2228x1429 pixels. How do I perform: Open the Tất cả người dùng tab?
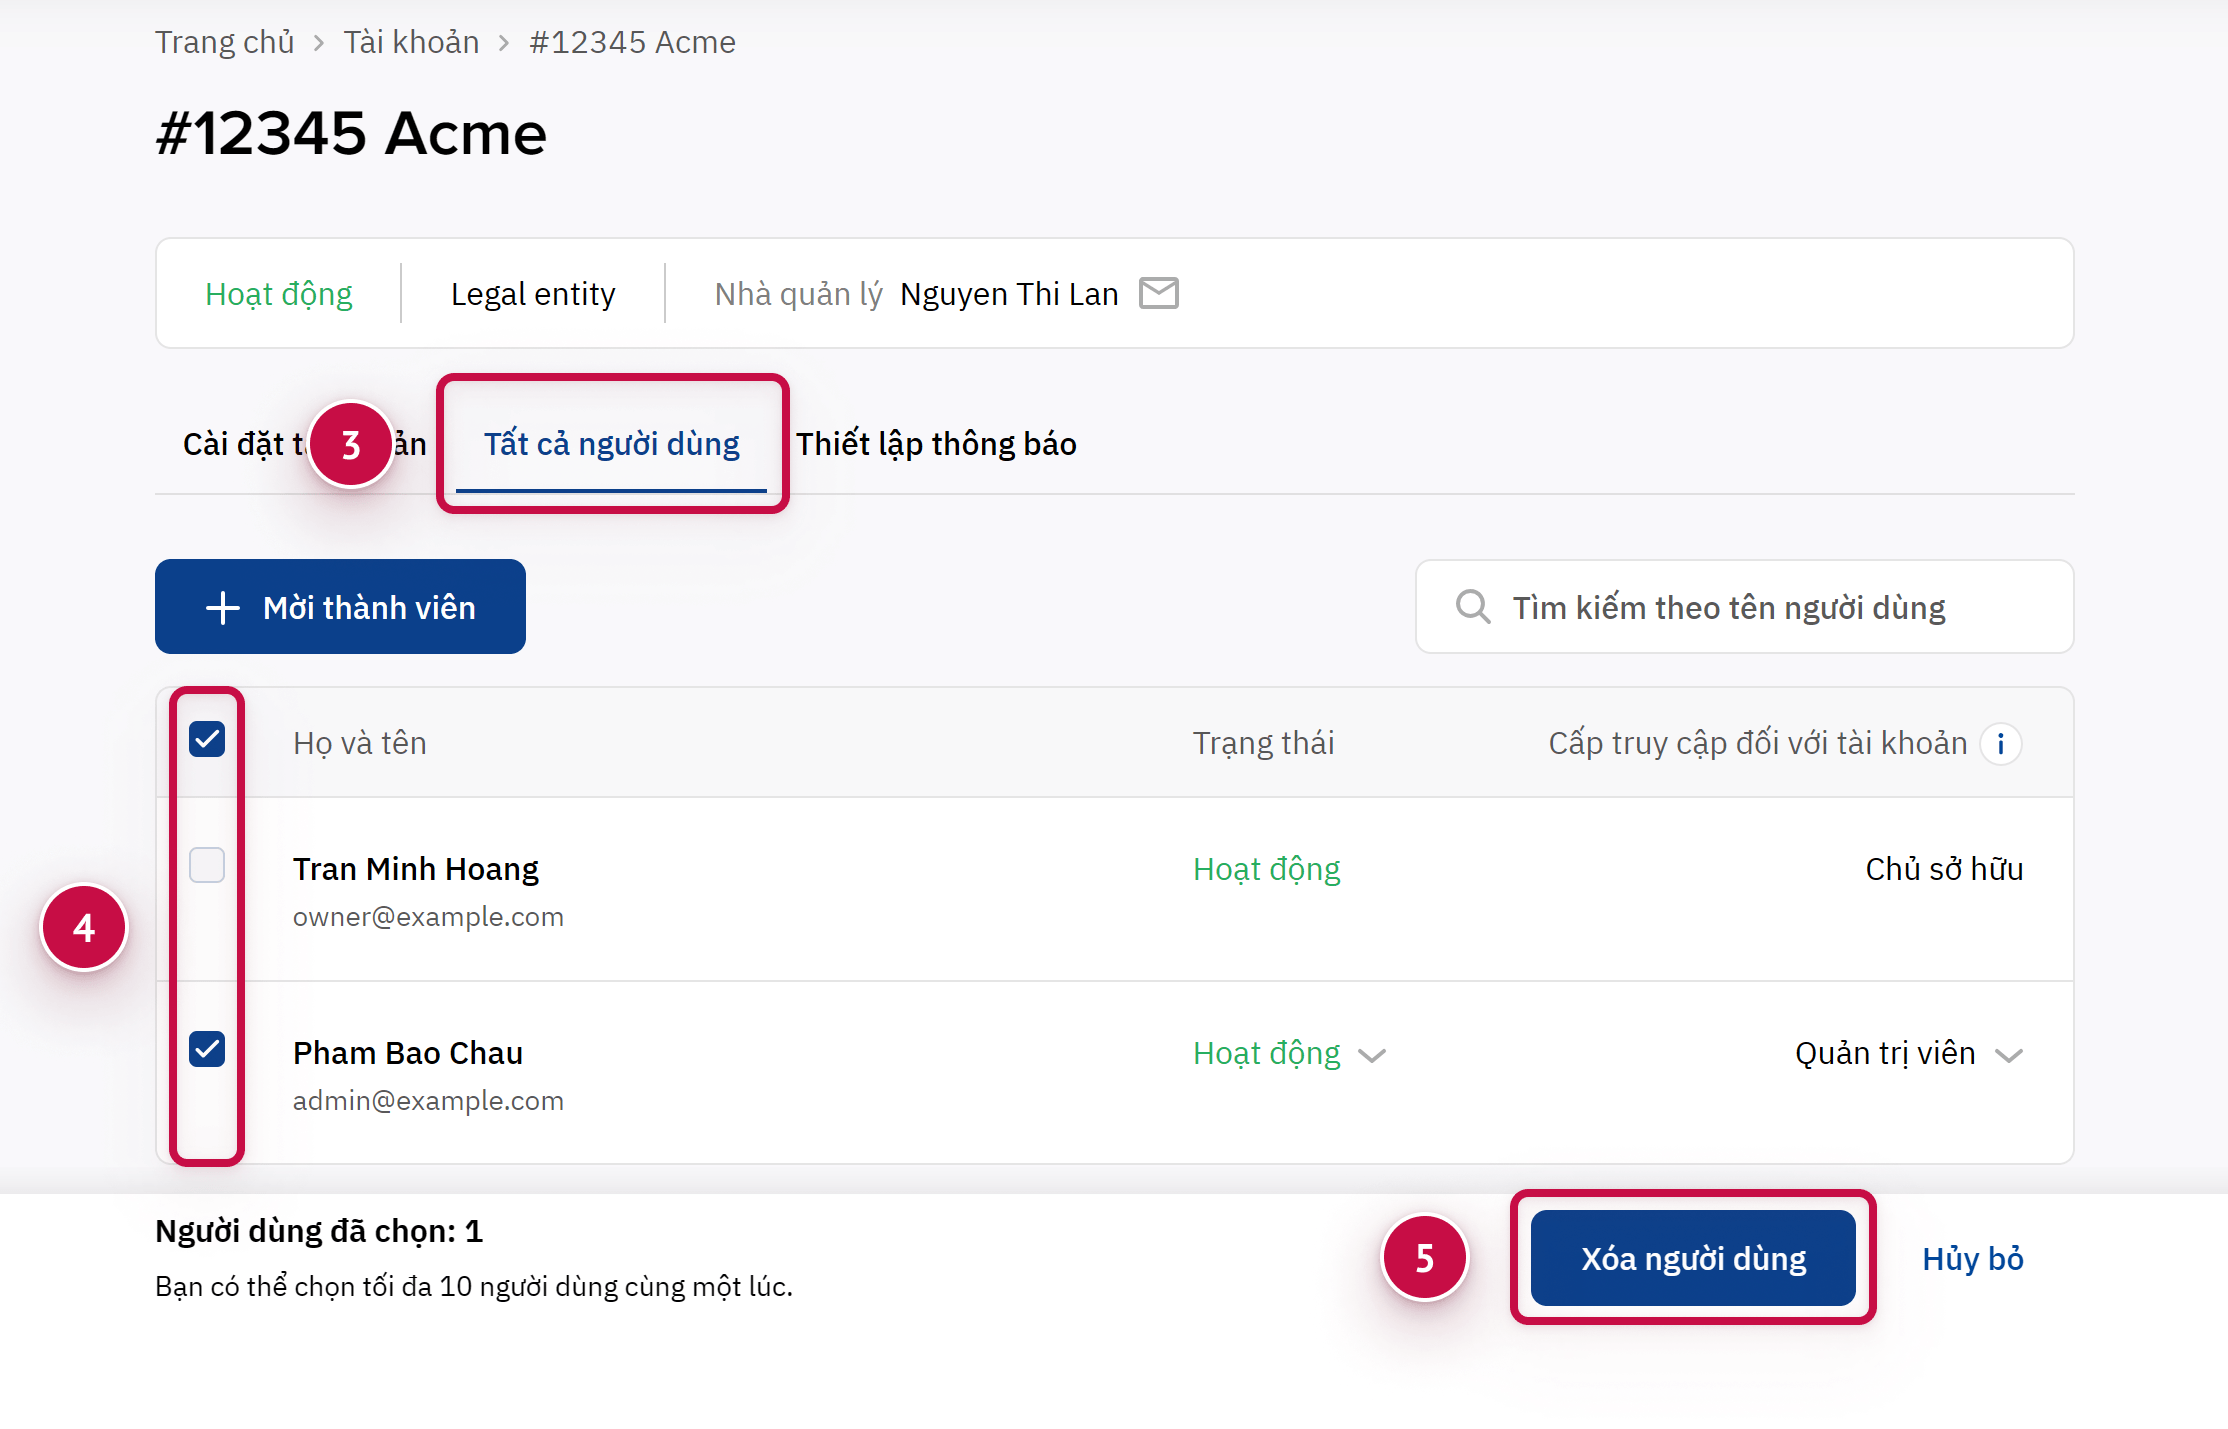611,443
